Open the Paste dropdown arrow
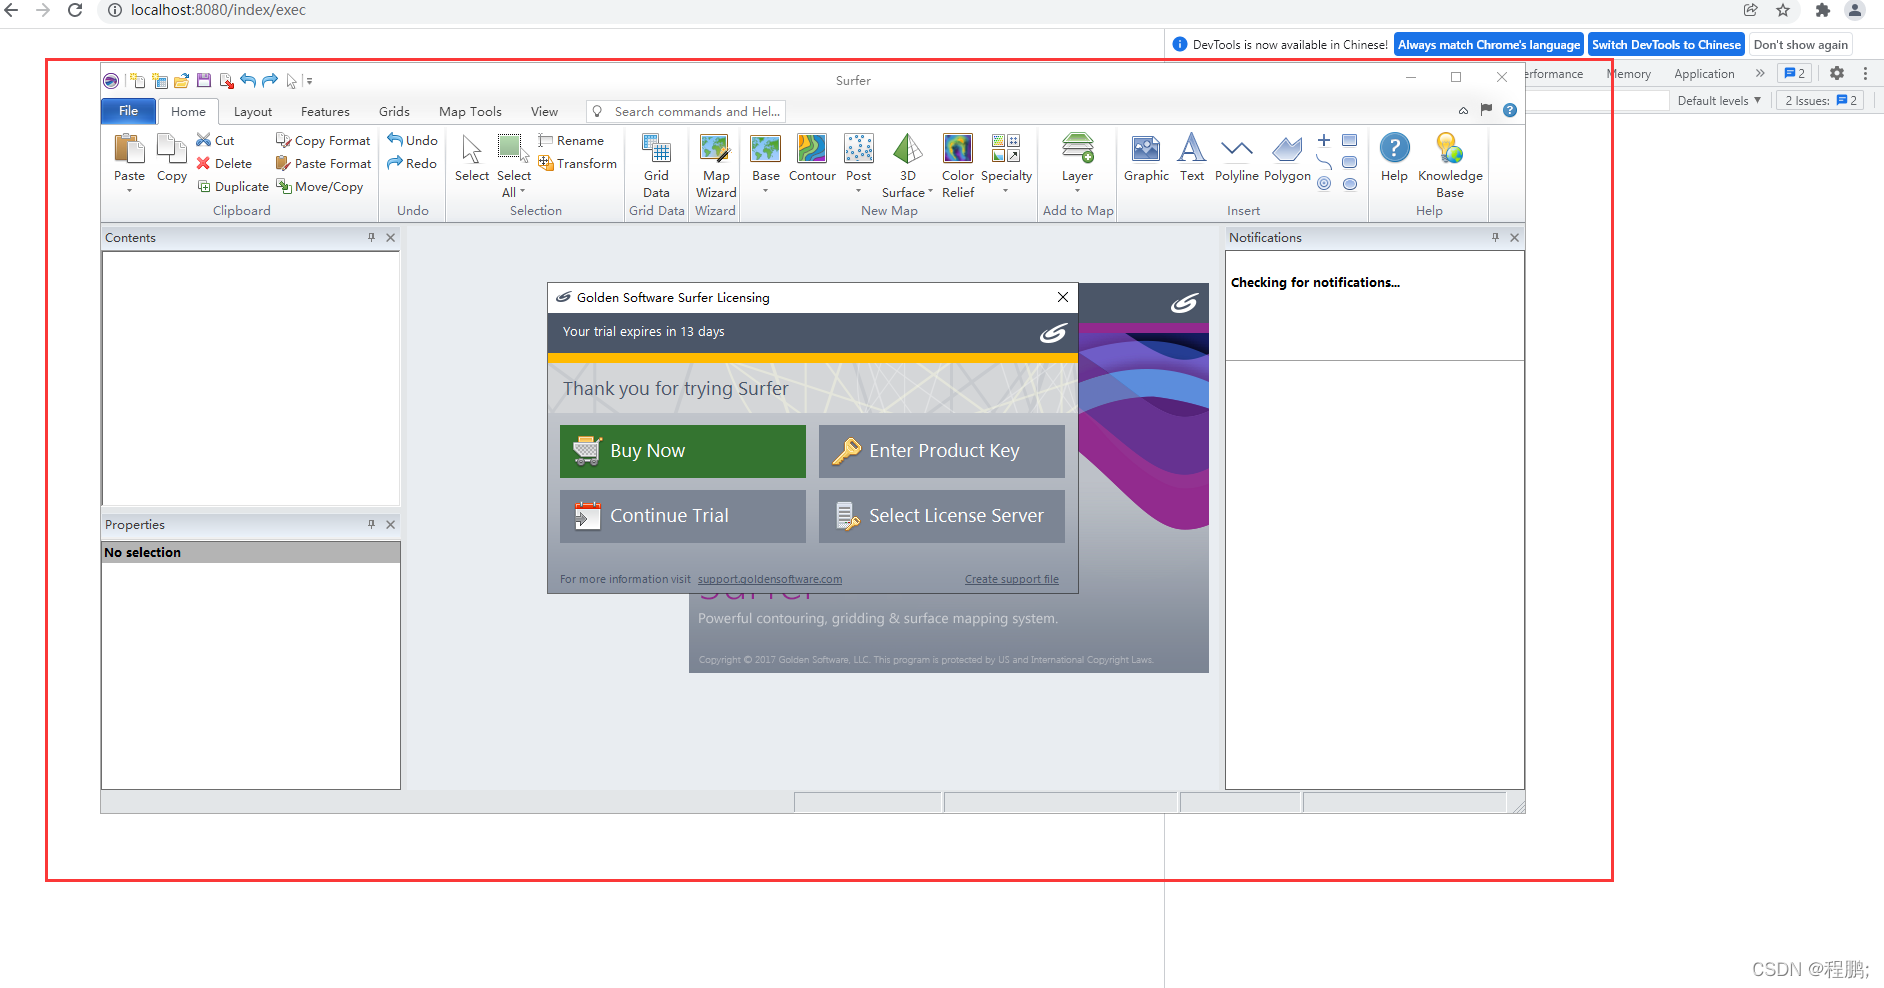The width and height of the screenshot is (1884, 988). point(129,190)
